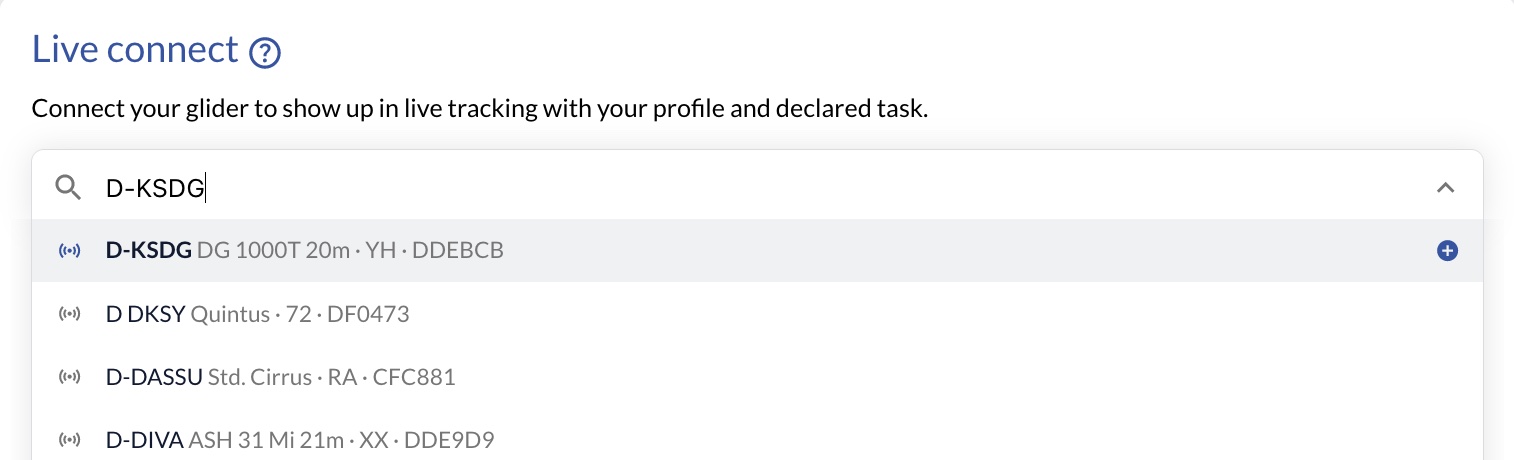Add D-KSDG with the plus icon

[1446, 251]
